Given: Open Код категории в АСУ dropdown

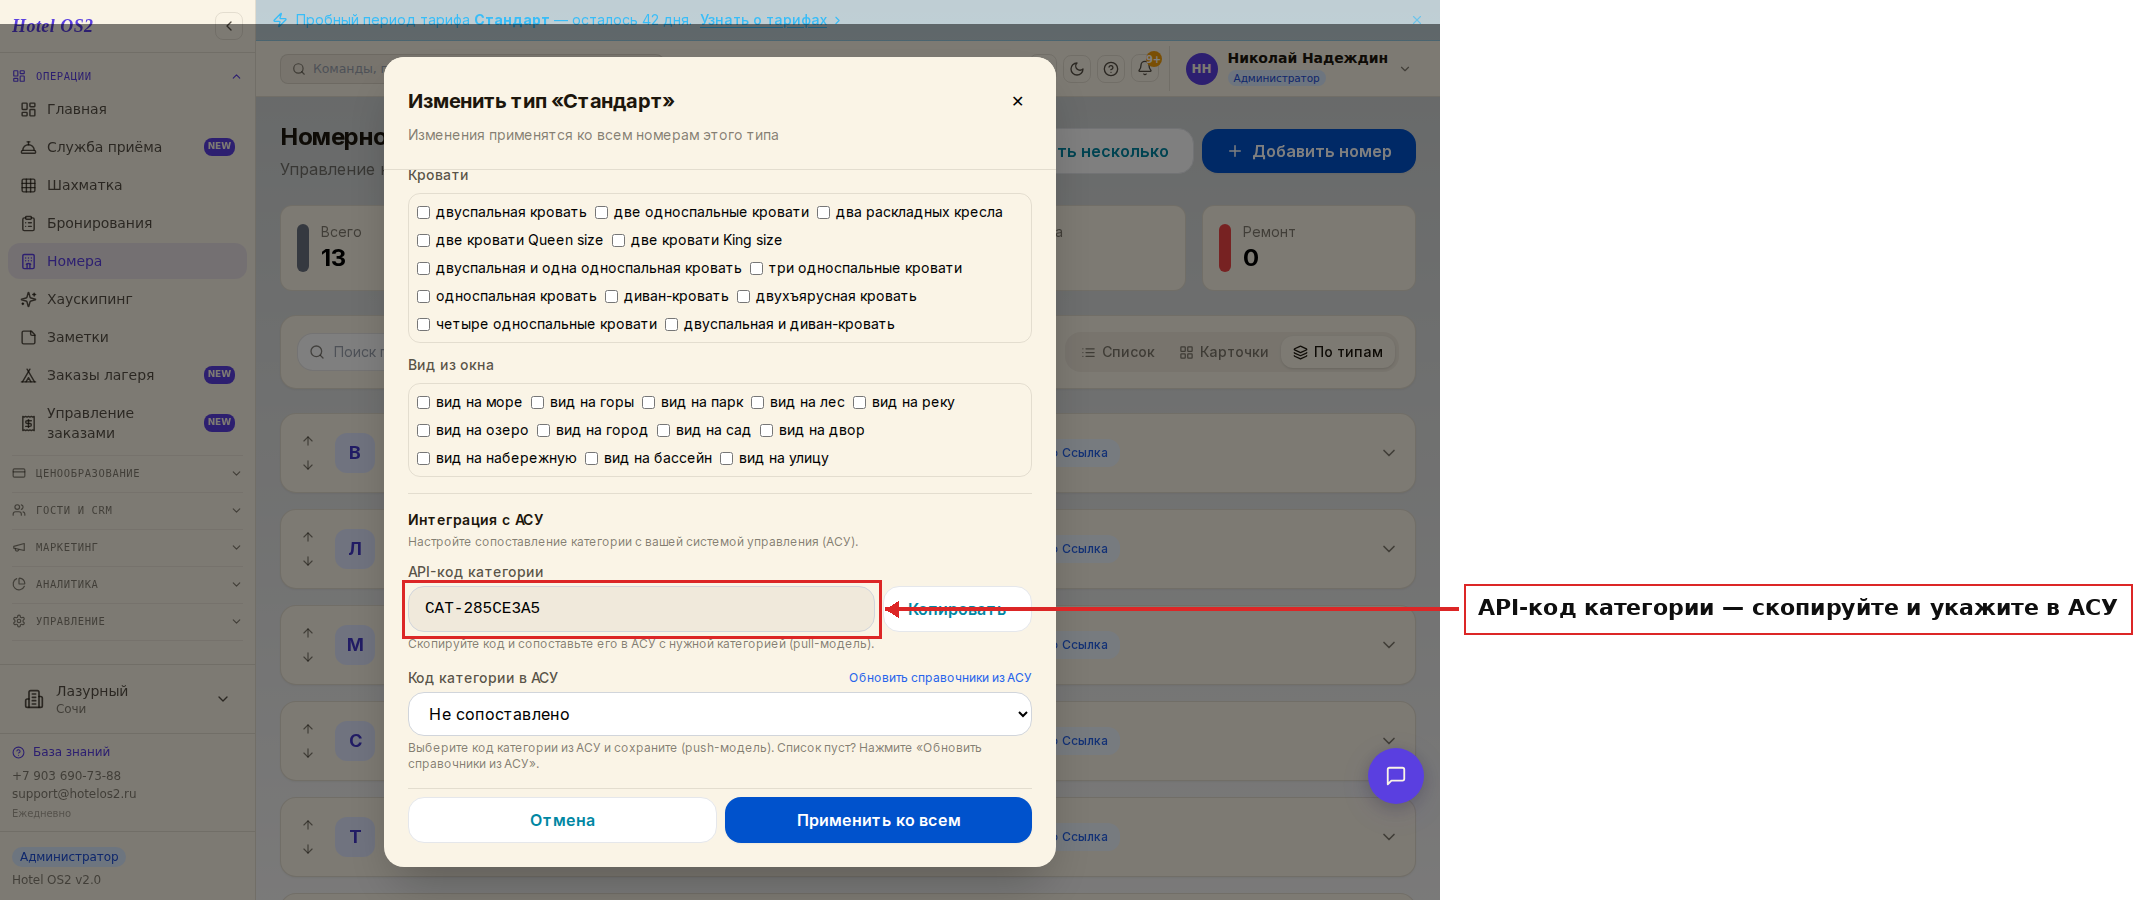Looking at the screenshot, I should pos(720,714).
